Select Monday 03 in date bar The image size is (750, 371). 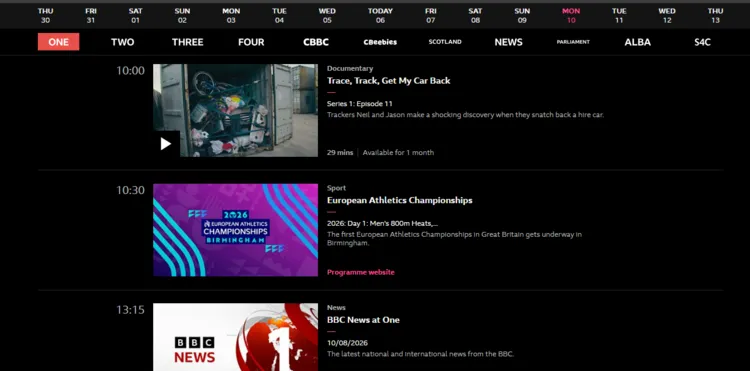[x=231, y=15]
